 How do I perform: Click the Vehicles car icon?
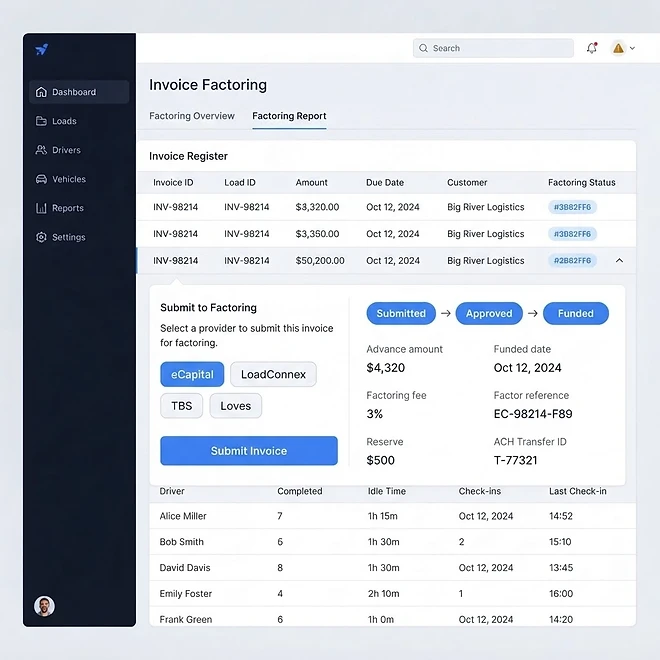(41, 179)
